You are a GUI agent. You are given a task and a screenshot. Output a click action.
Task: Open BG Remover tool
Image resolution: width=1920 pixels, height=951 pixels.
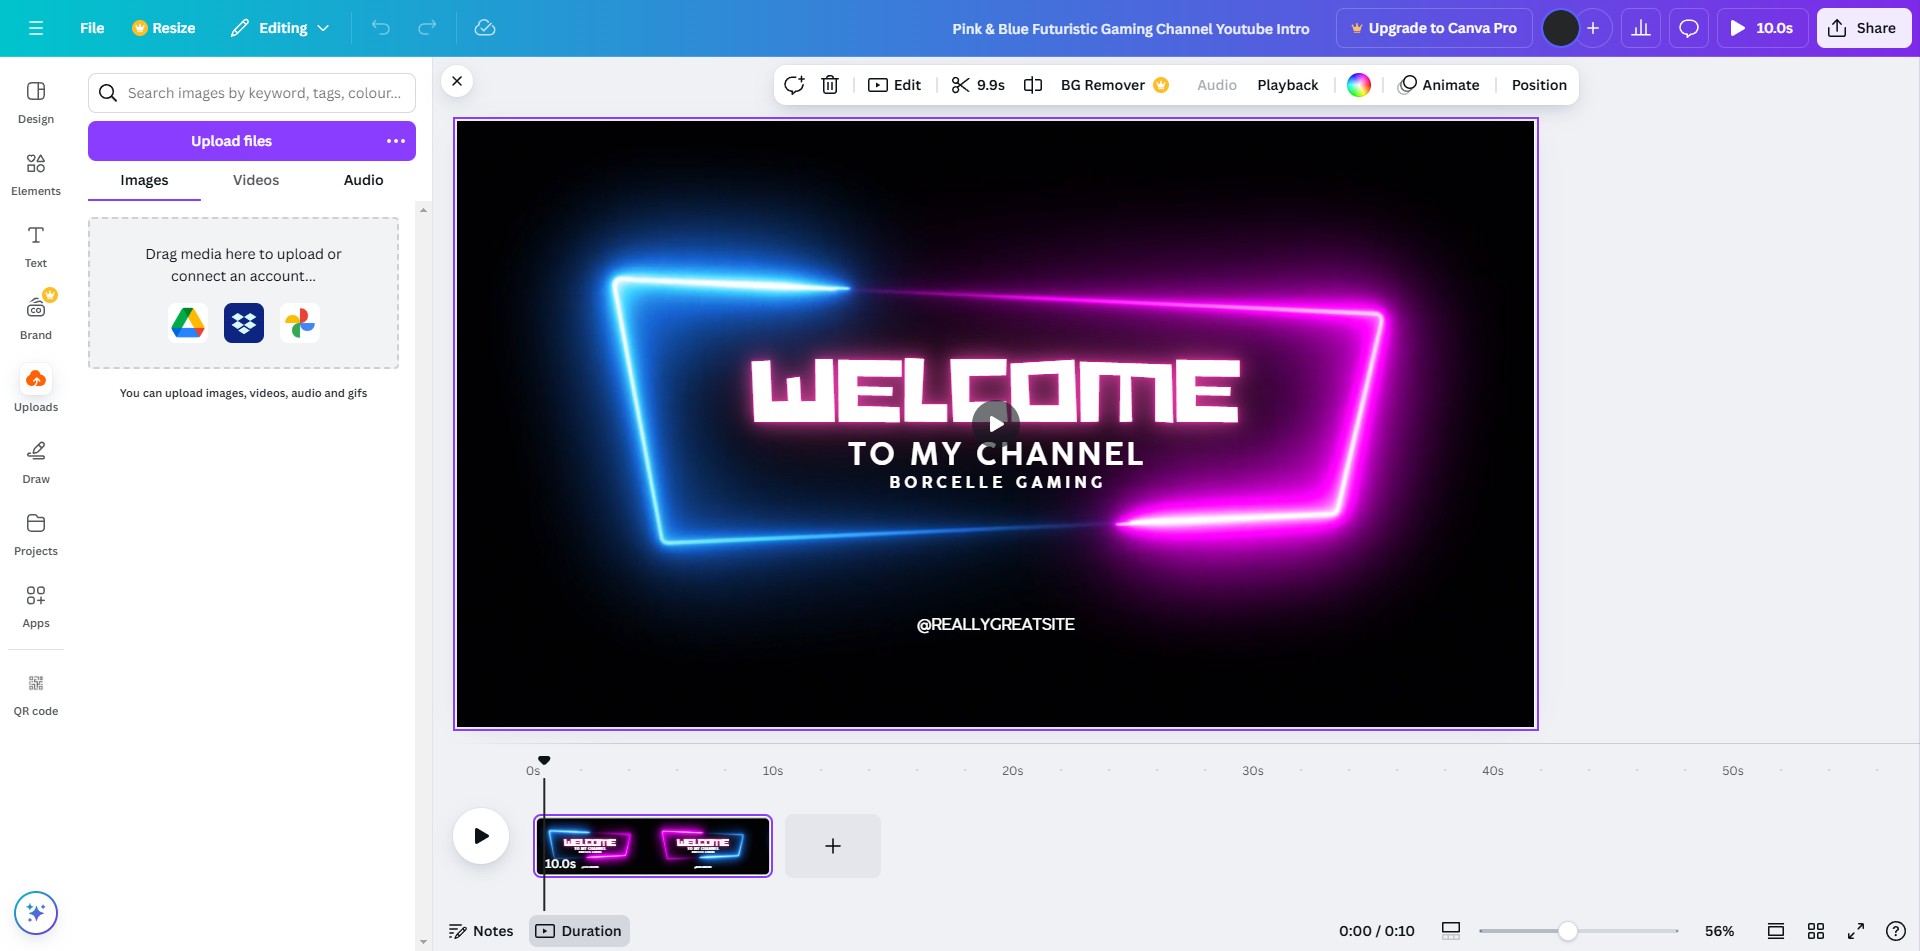1114,85
